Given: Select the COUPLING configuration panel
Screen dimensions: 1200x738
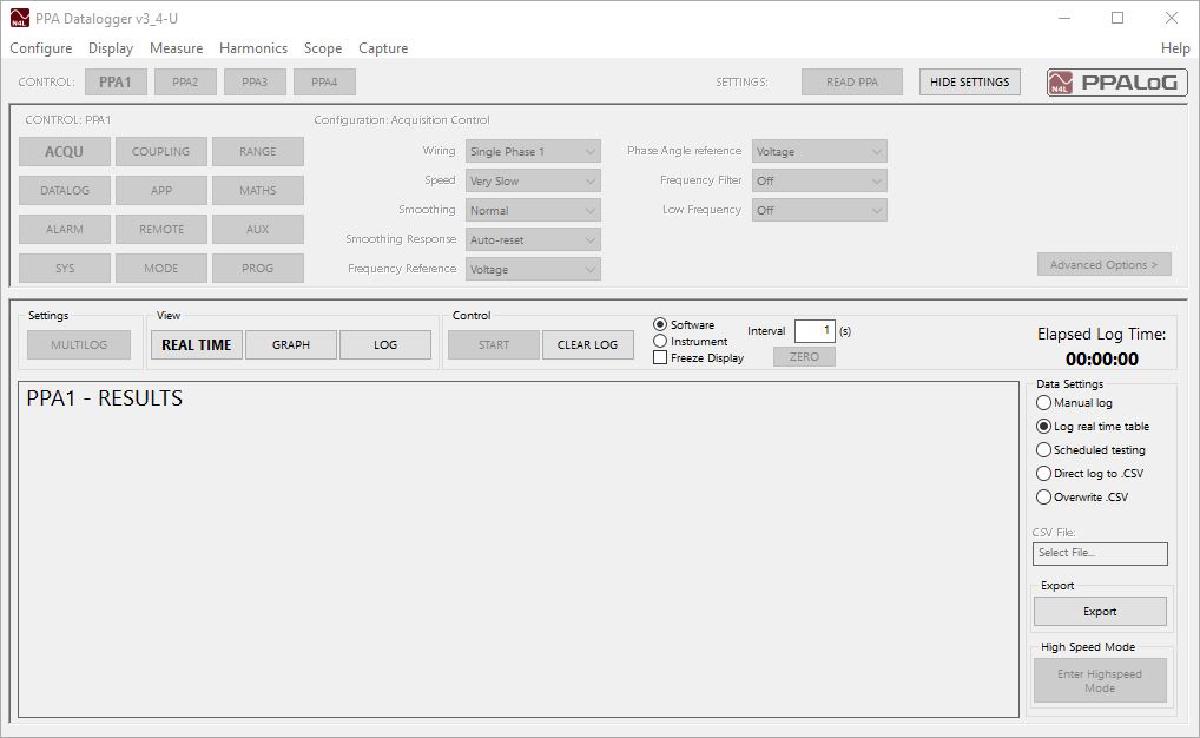Looking at the screenshot, I should pos(161,151).
